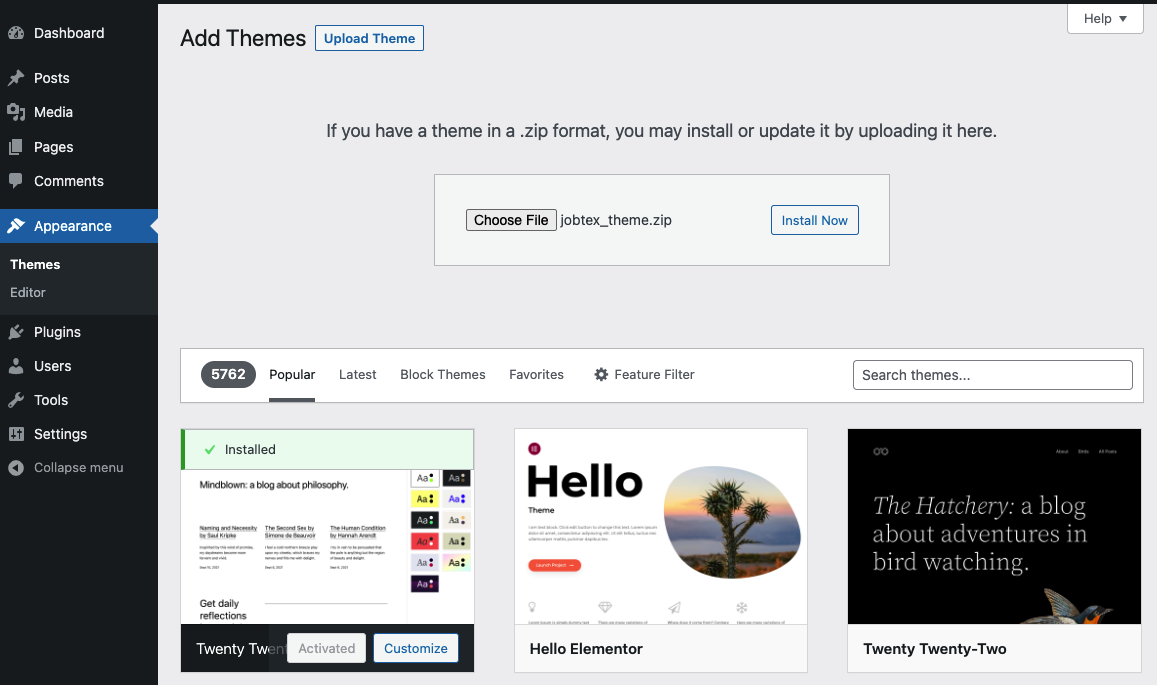1157x685 pixels.
Task: Switch to the Latest tab
Action: pos(358,375)
